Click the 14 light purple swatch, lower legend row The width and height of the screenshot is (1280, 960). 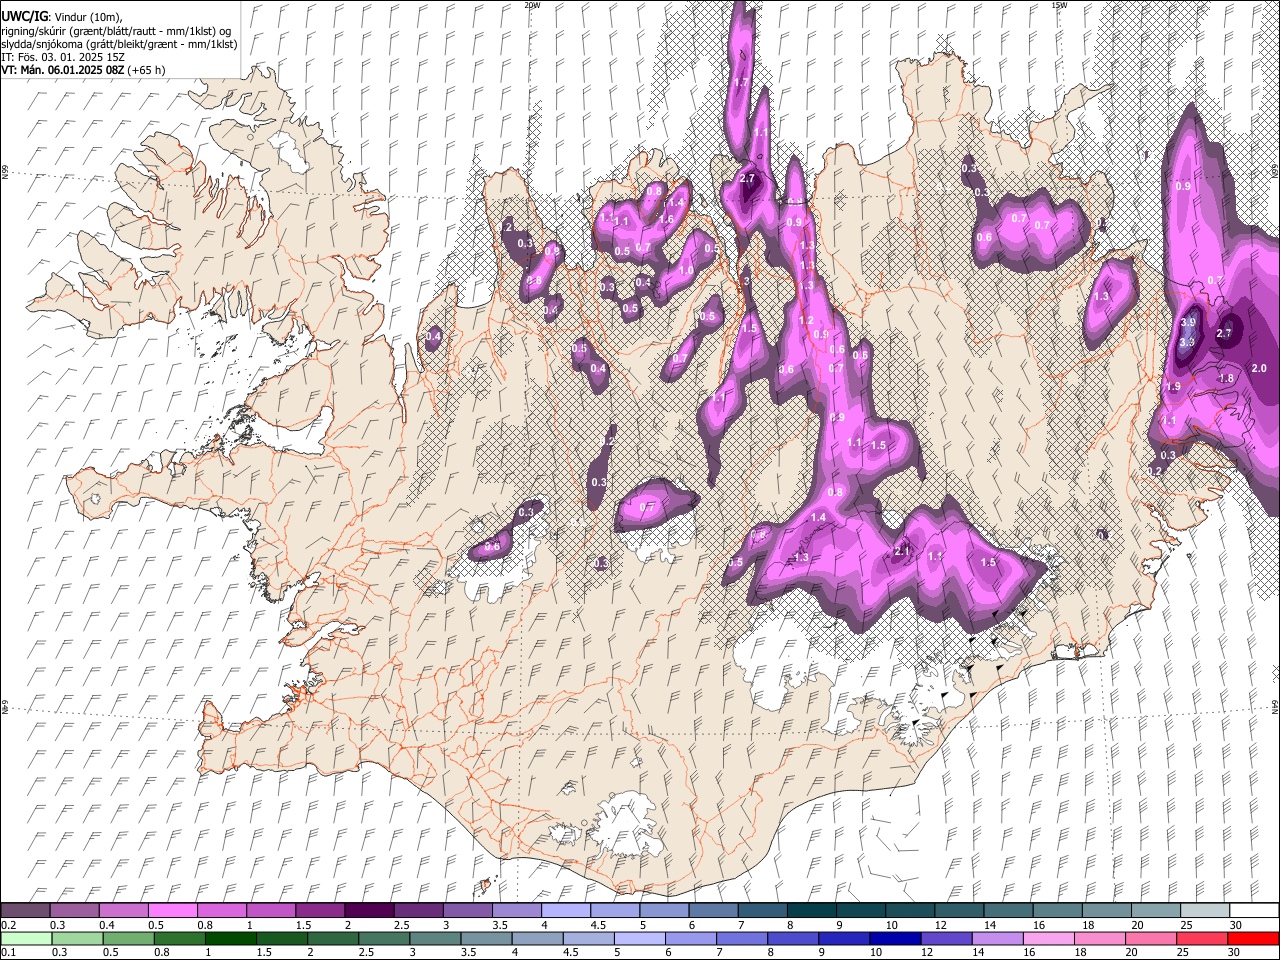pos(996,938)
